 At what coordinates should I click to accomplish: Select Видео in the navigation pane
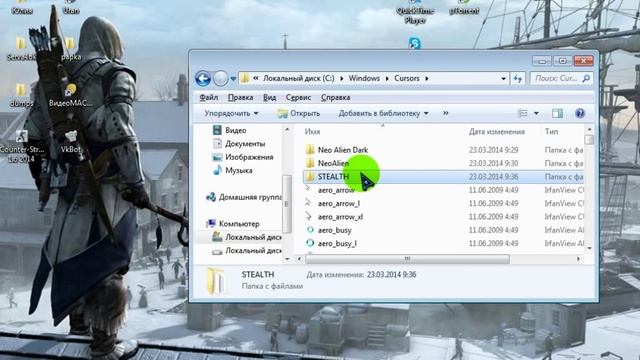click(x=229, y=130)
